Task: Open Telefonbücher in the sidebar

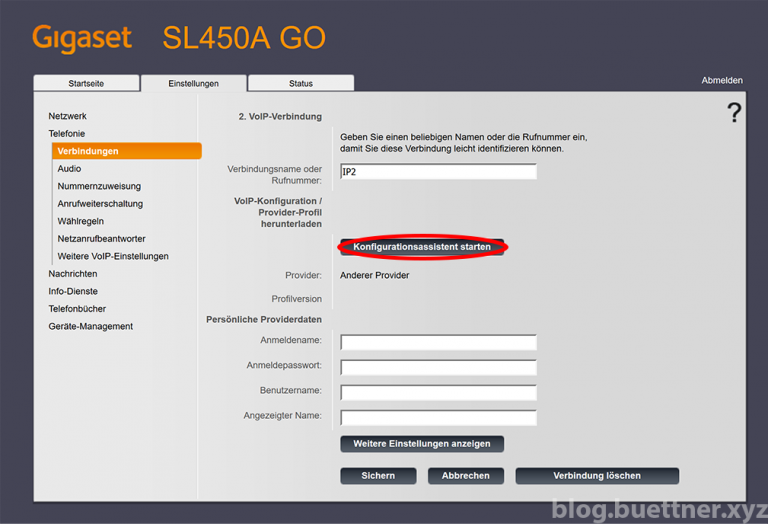Action: [x=77, y=309]
